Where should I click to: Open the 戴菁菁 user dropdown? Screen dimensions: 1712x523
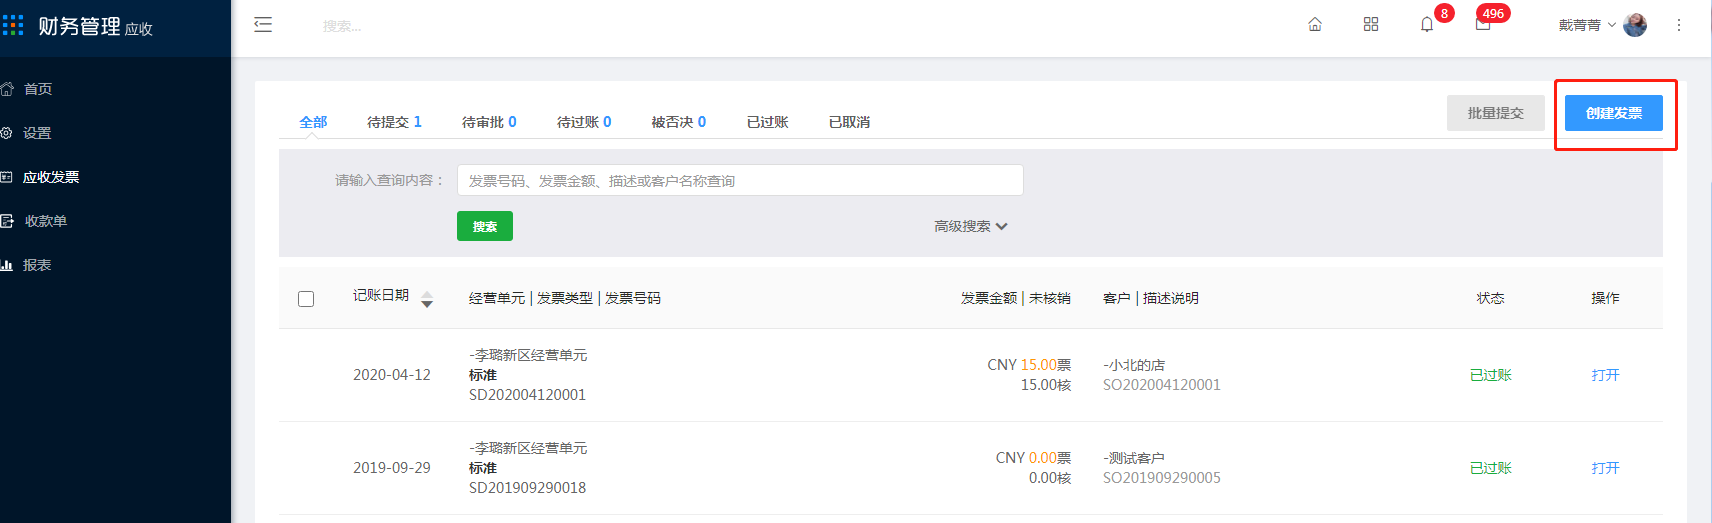tap(1587, 25)
